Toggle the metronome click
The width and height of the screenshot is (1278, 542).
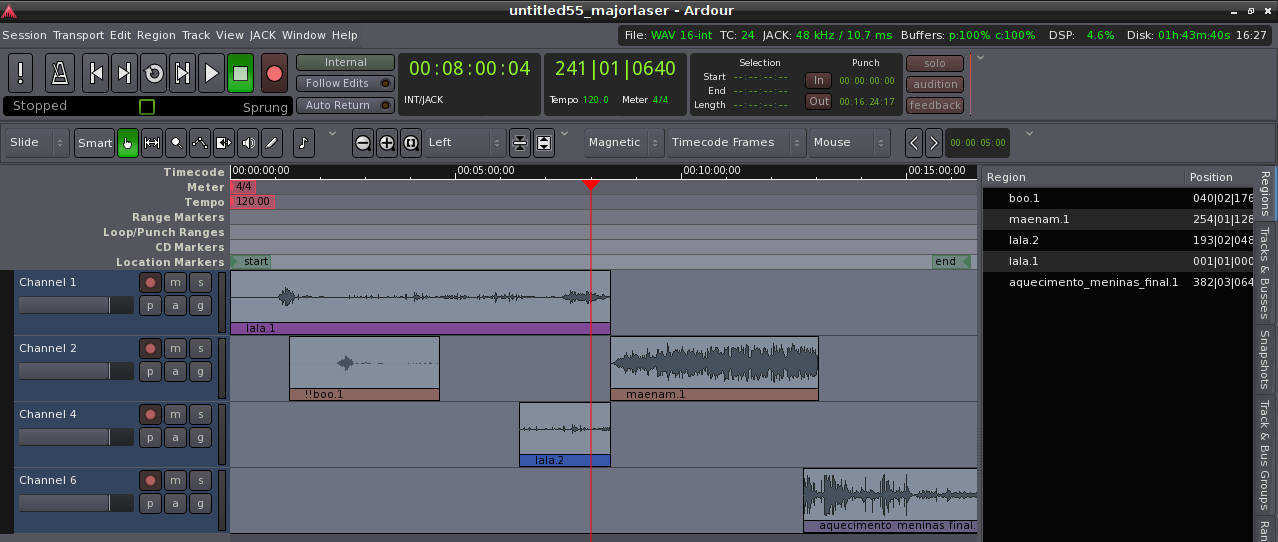pyautogui.click(x=61, y=73)
